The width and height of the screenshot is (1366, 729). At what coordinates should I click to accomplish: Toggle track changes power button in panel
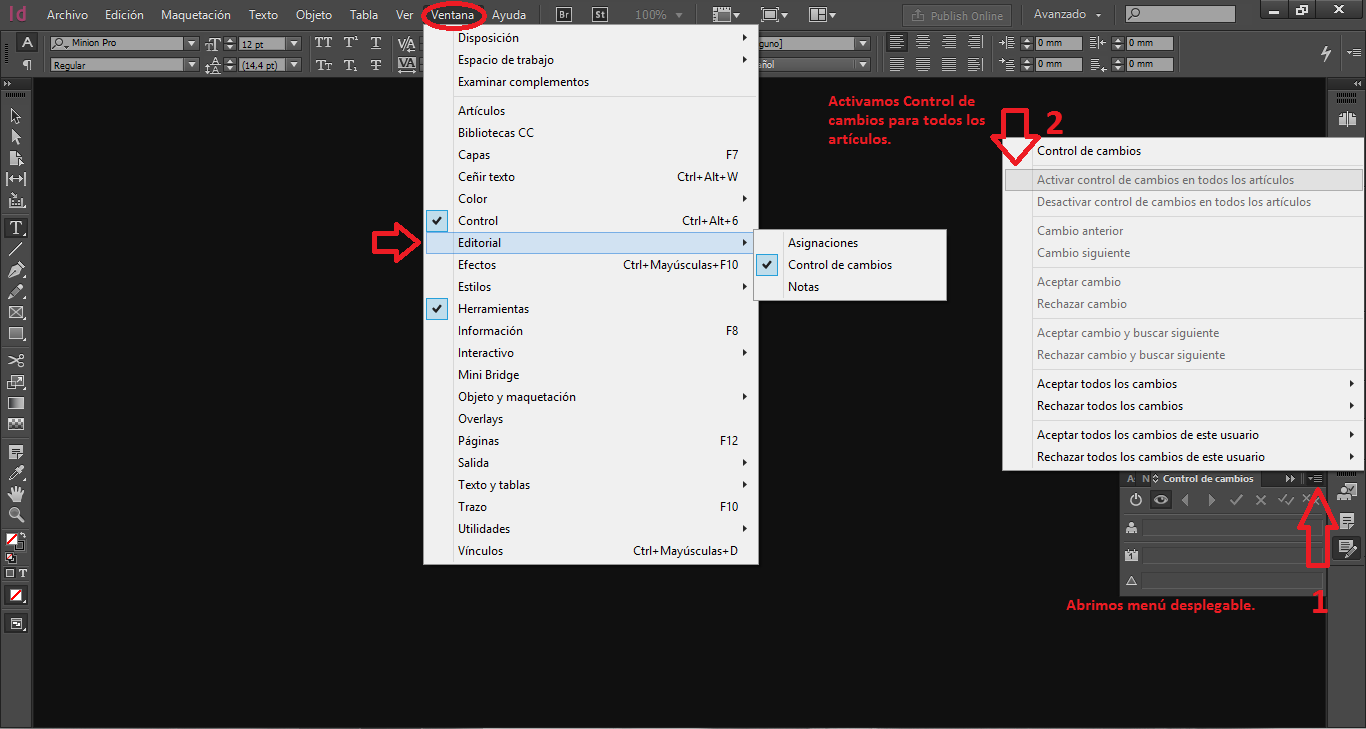point(1135,500)
